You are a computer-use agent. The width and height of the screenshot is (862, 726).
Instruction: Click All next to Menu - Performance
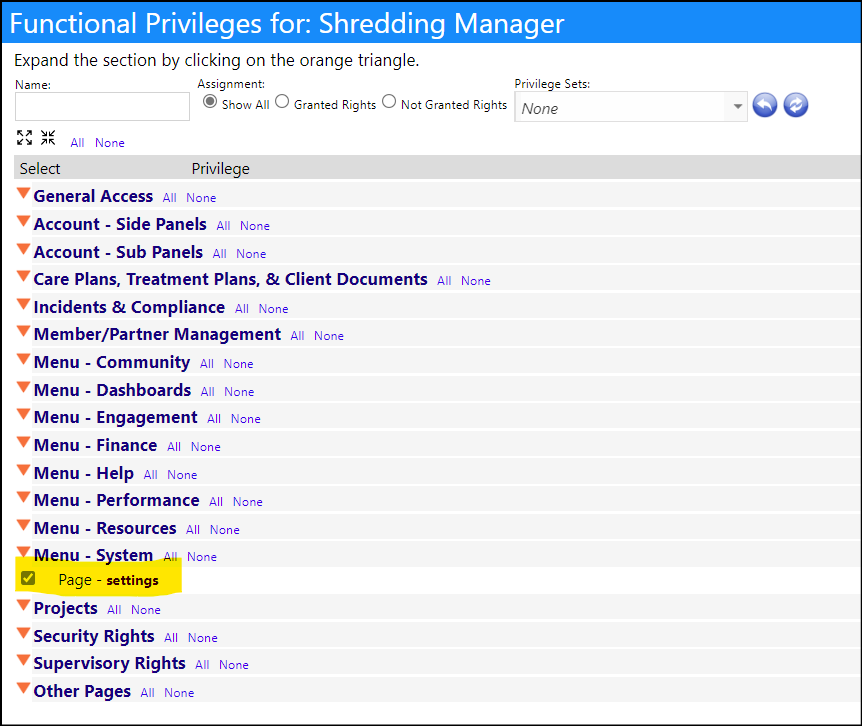[216, 502]
